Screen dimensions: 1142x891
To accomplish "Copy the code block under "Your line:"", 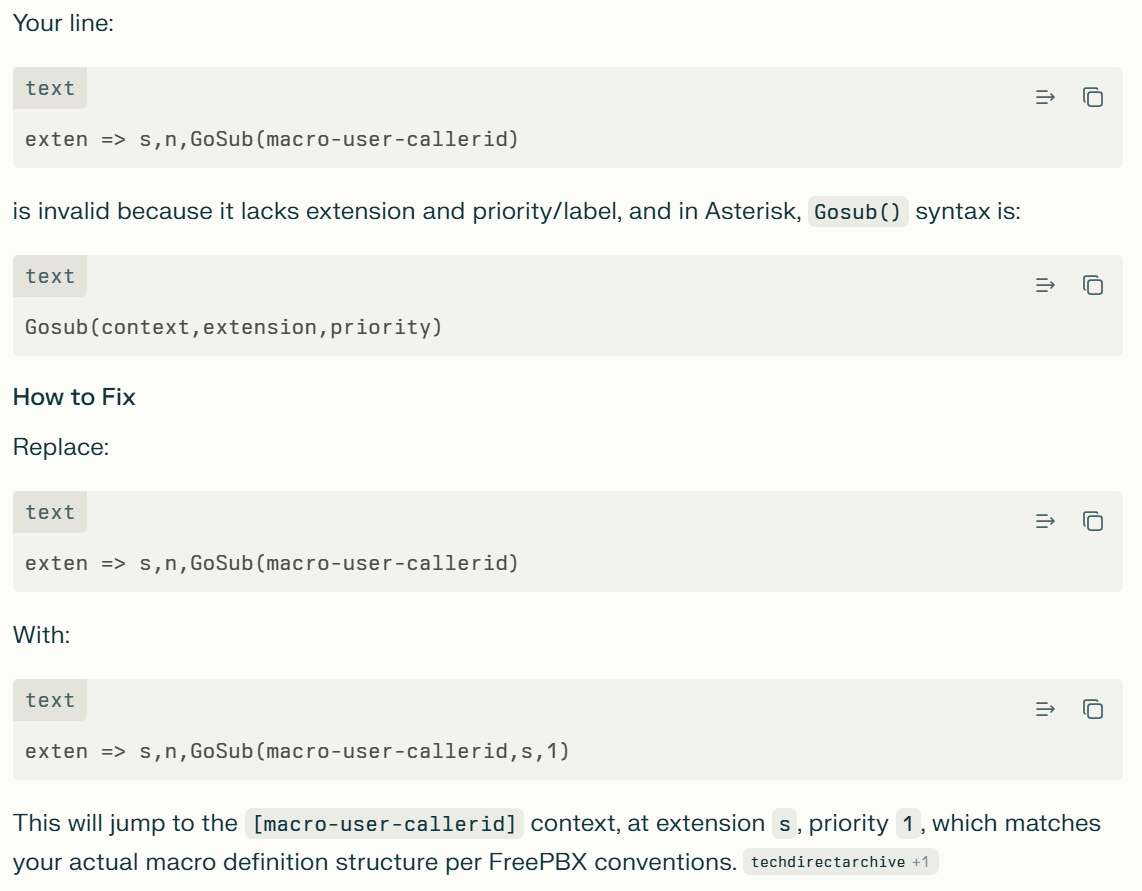I will (x=1093, y=97).
